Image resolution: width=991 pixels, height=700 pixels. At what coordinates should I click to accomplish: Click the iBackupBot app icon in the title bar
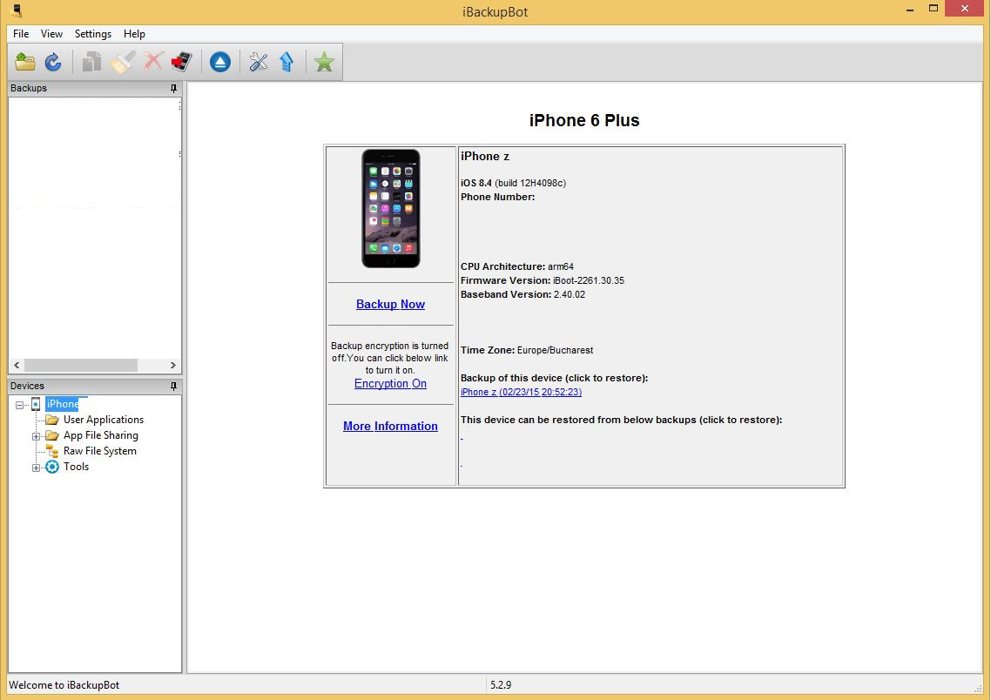click(x=17, y=11)
